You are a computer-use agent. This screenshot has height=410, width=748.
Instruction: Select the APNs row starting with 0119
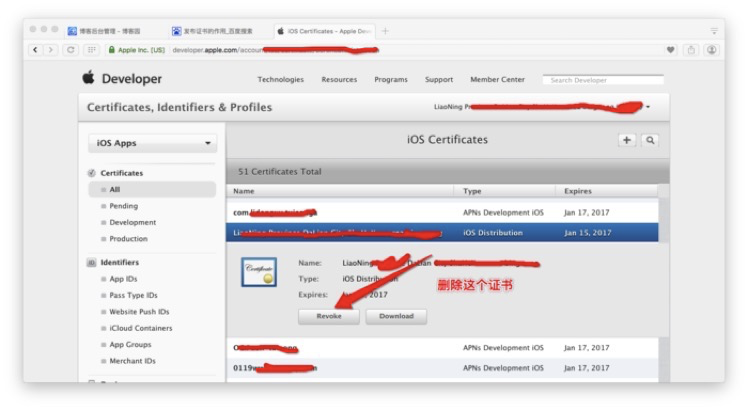[442, 368]
